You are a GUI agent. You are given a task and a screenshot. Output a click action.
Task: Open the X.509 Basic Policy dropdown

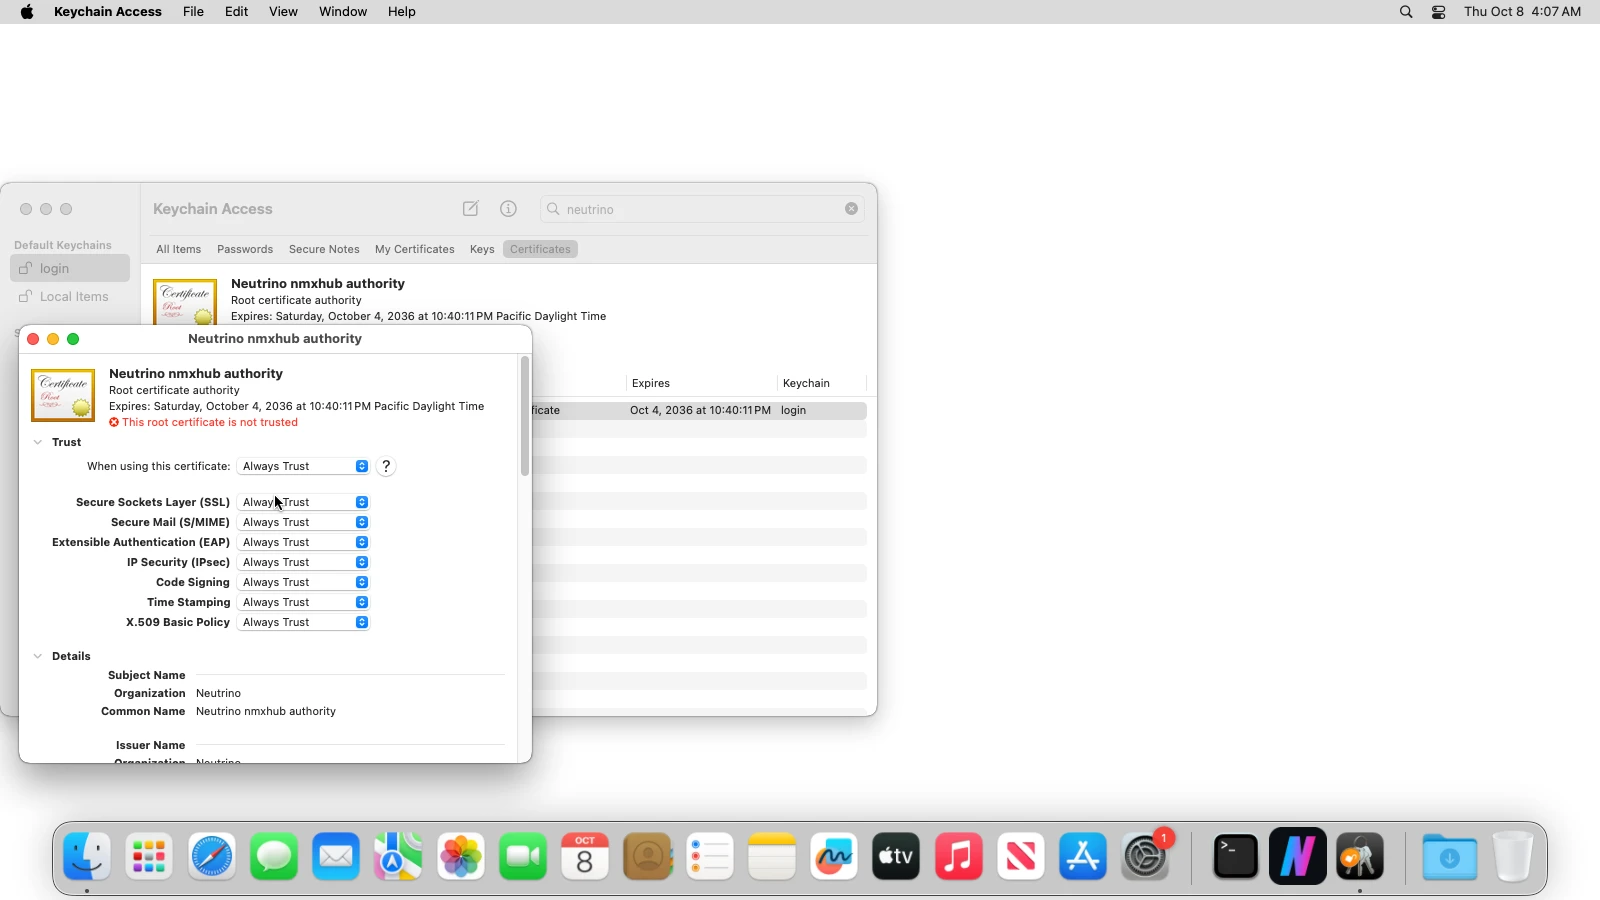coord(304,622)
